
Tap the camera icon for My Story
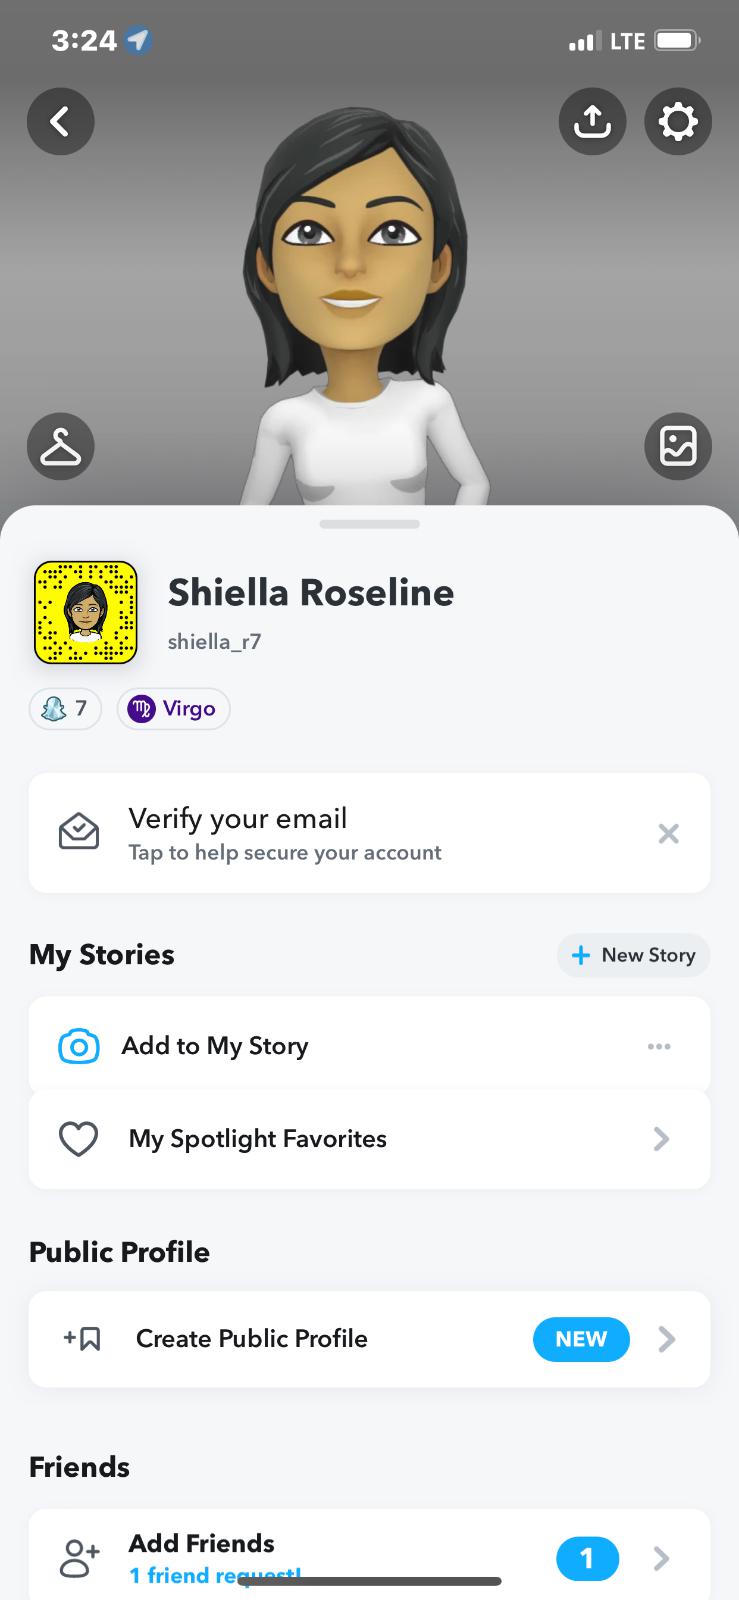click(79, 1046)
